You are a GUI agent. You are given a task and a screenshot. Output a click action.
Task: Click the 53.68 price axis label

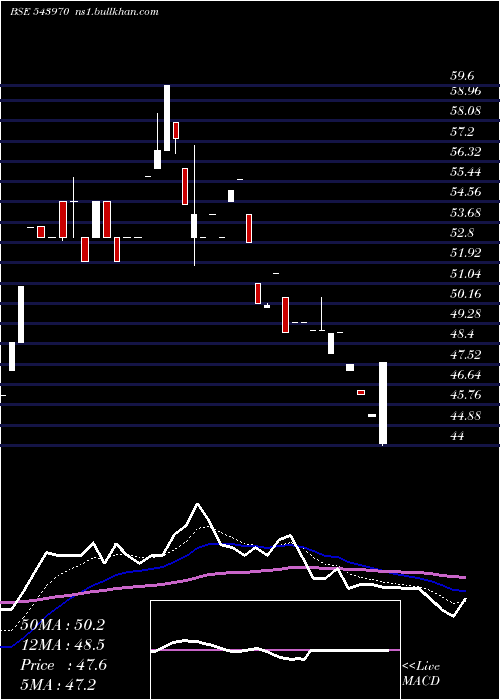[466, 212]
